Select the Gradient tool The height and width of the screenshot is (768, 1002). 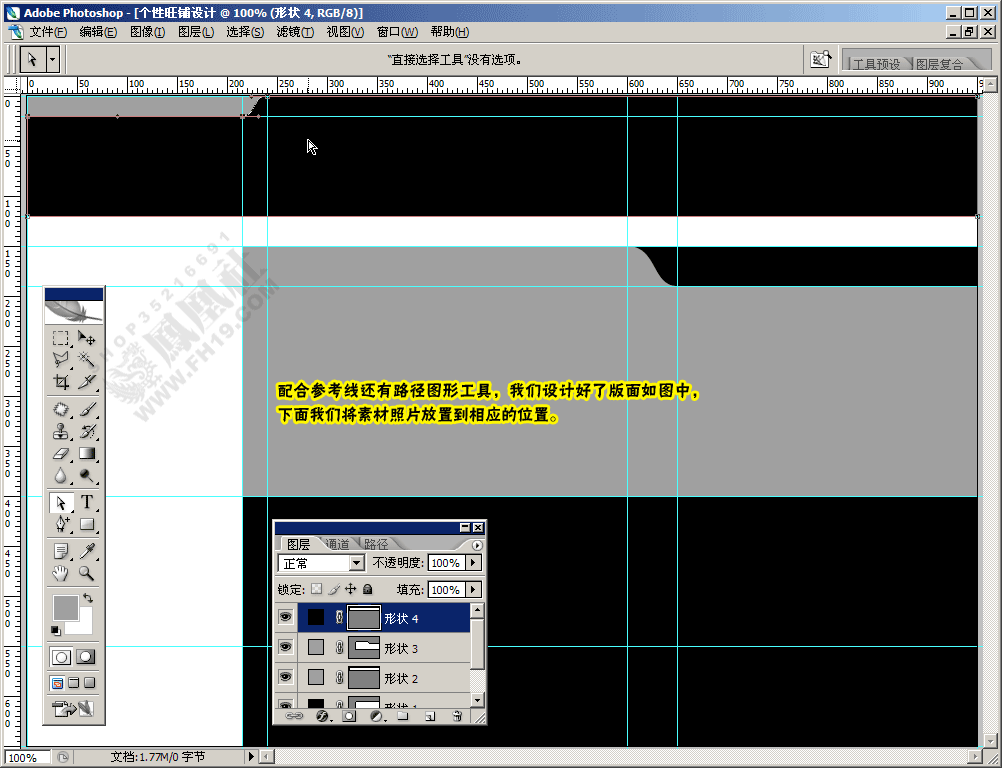(86, 454)
